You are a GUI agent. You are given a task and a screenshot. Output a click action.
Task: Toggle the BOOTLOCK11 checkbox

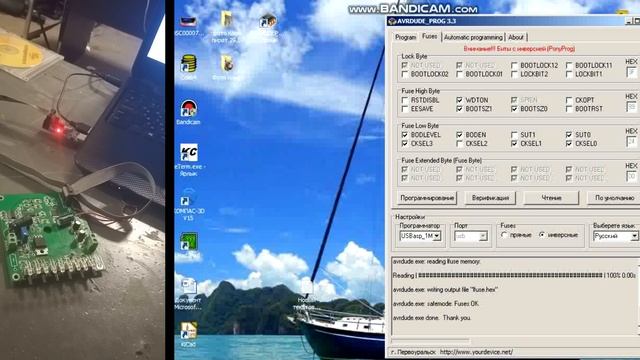pyautogui.click(x=569, y=65)
